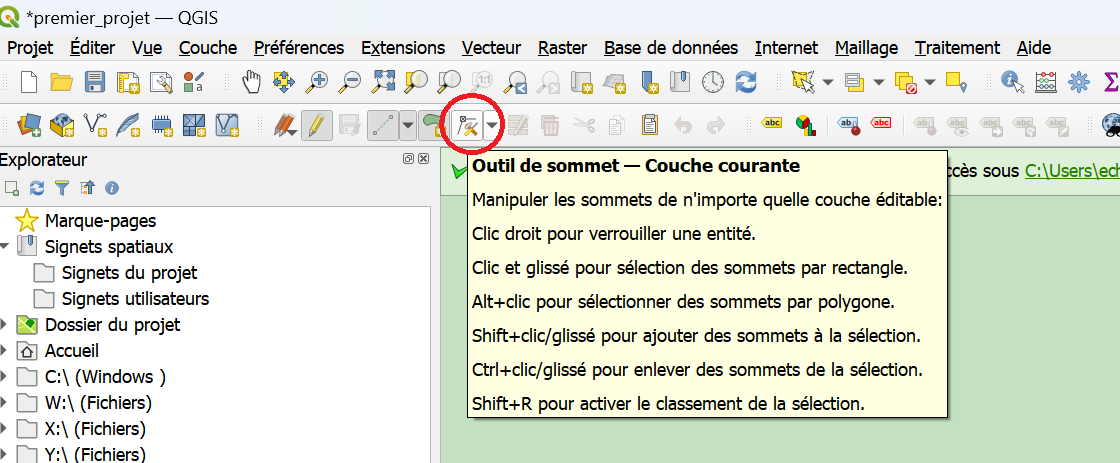Click new SpatiaLite layer feather icon
This screenshot has width=1120, height=463.
129,126
